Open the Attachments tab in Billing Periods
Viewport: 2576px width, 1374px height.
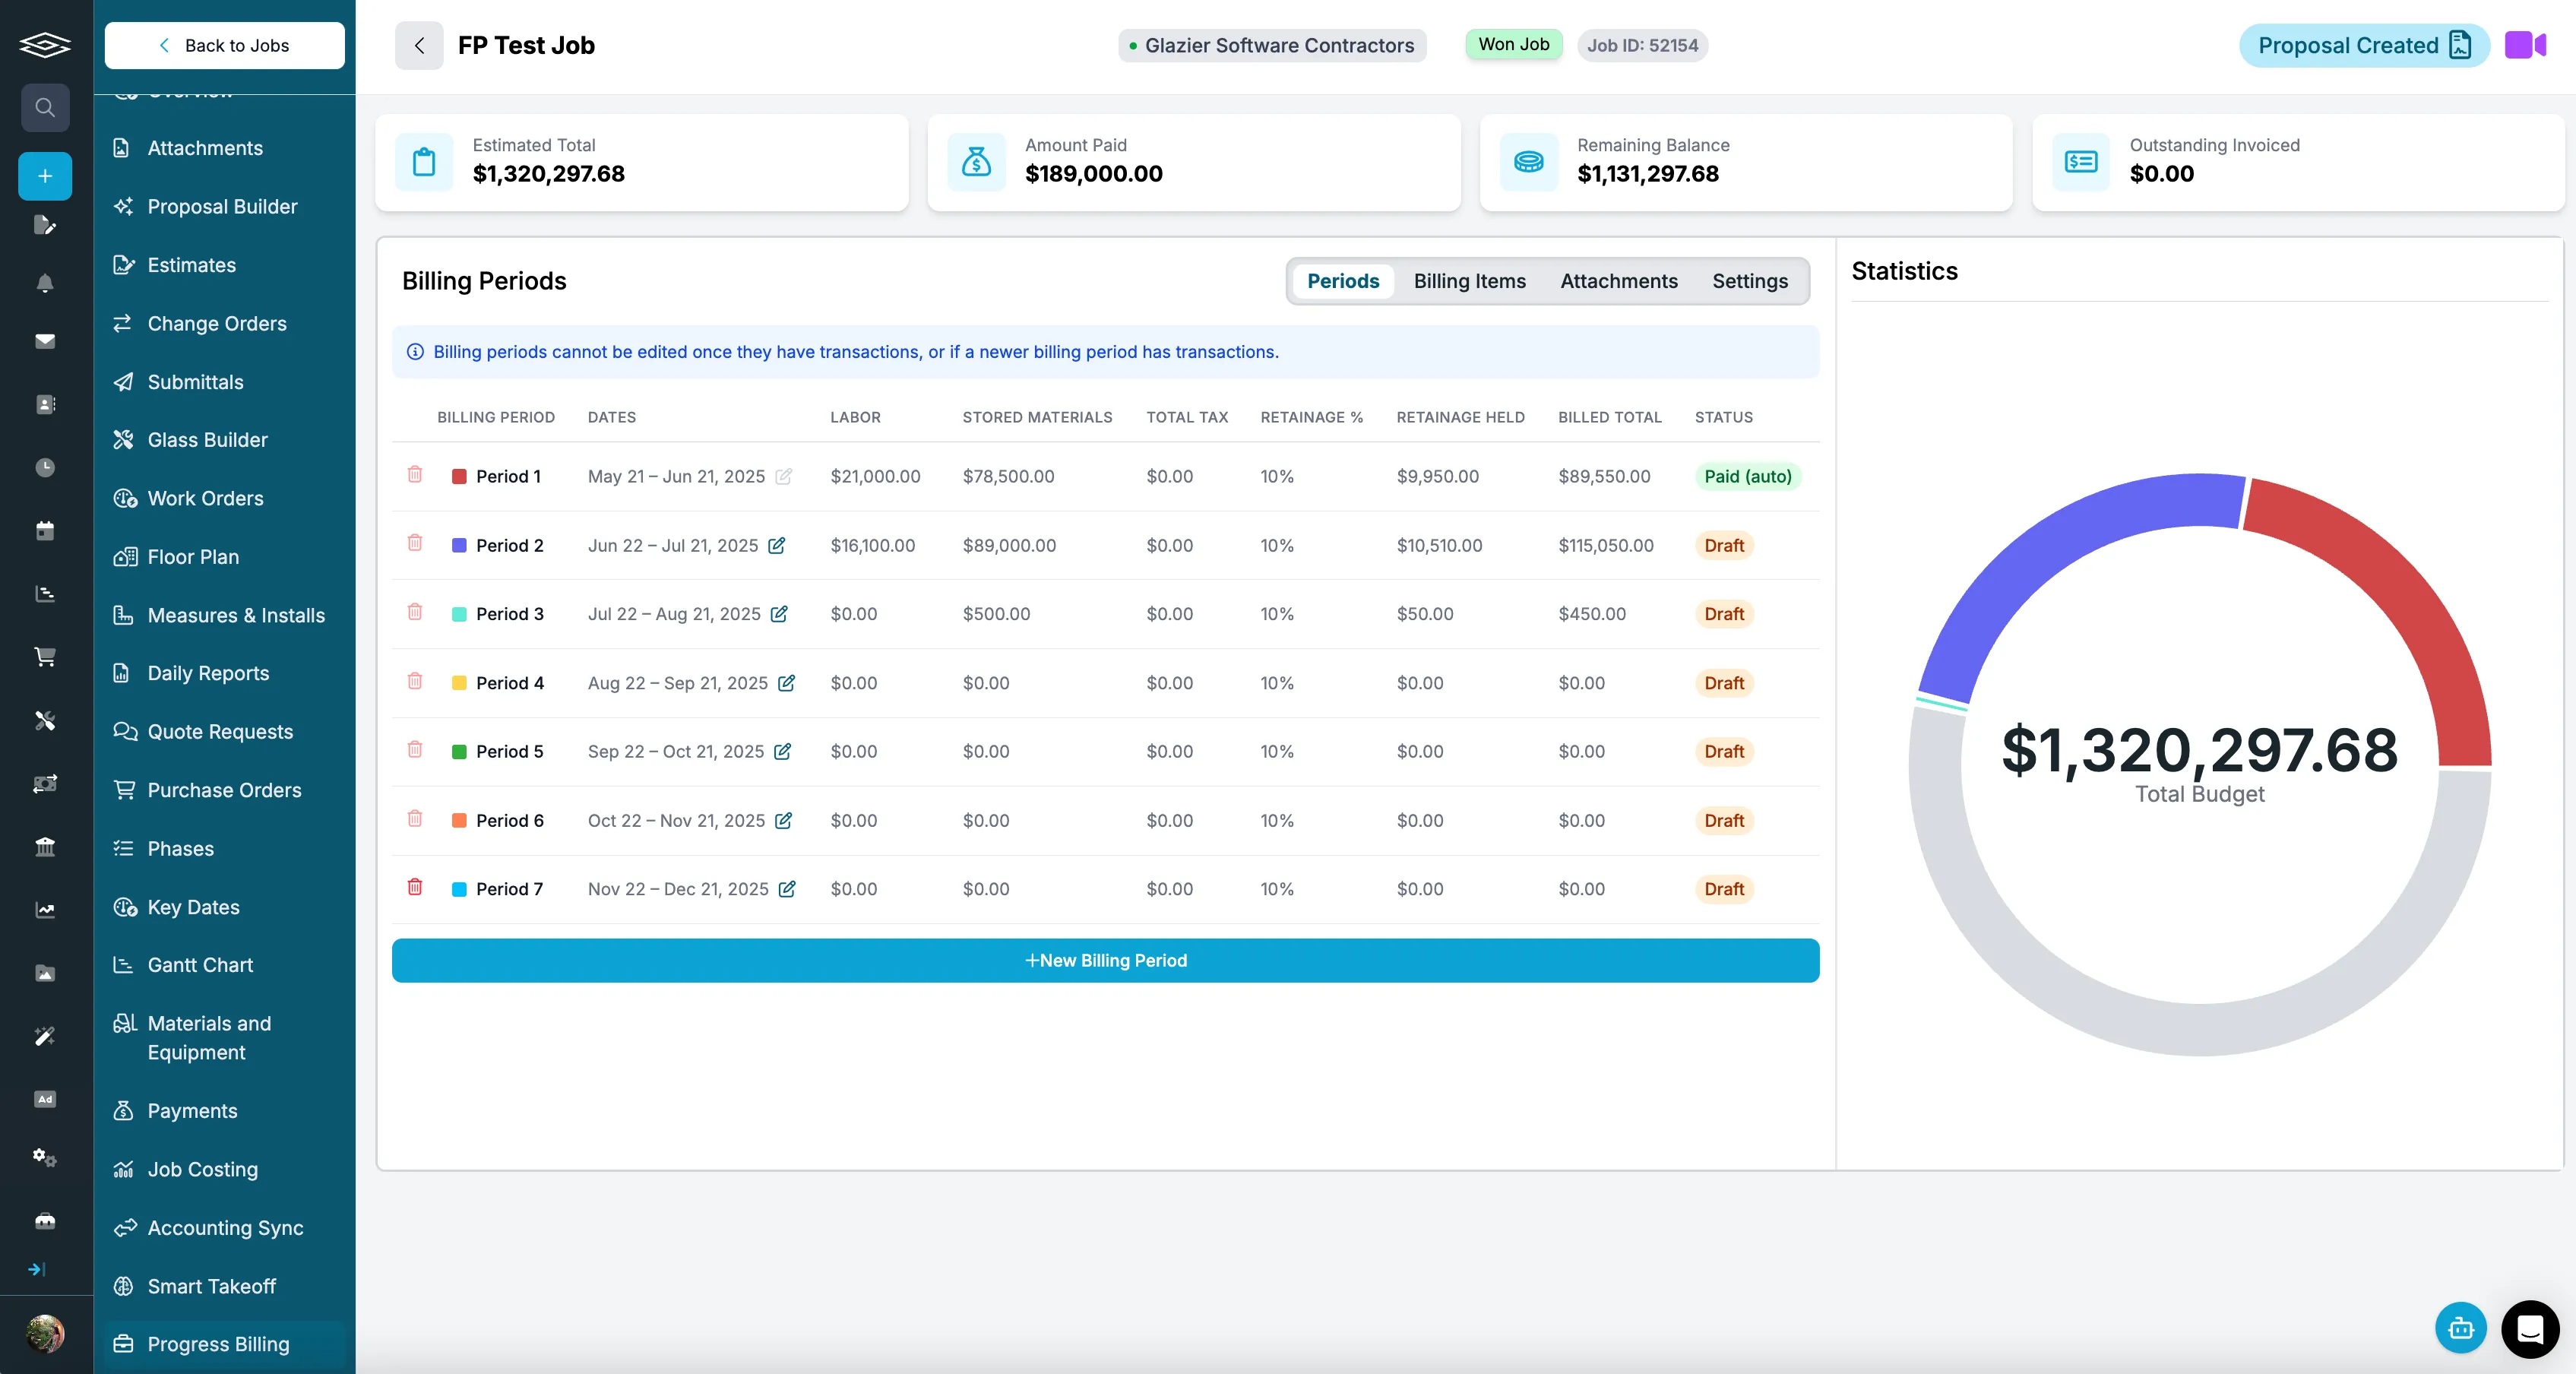point(1618,281)
